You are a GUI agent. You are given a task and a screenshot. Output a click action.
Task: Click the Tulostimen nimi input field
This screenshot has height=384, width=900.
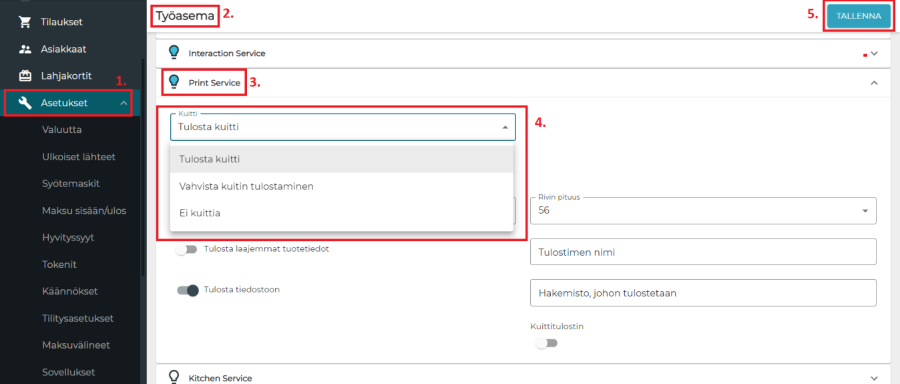click(x=703, y=251)
